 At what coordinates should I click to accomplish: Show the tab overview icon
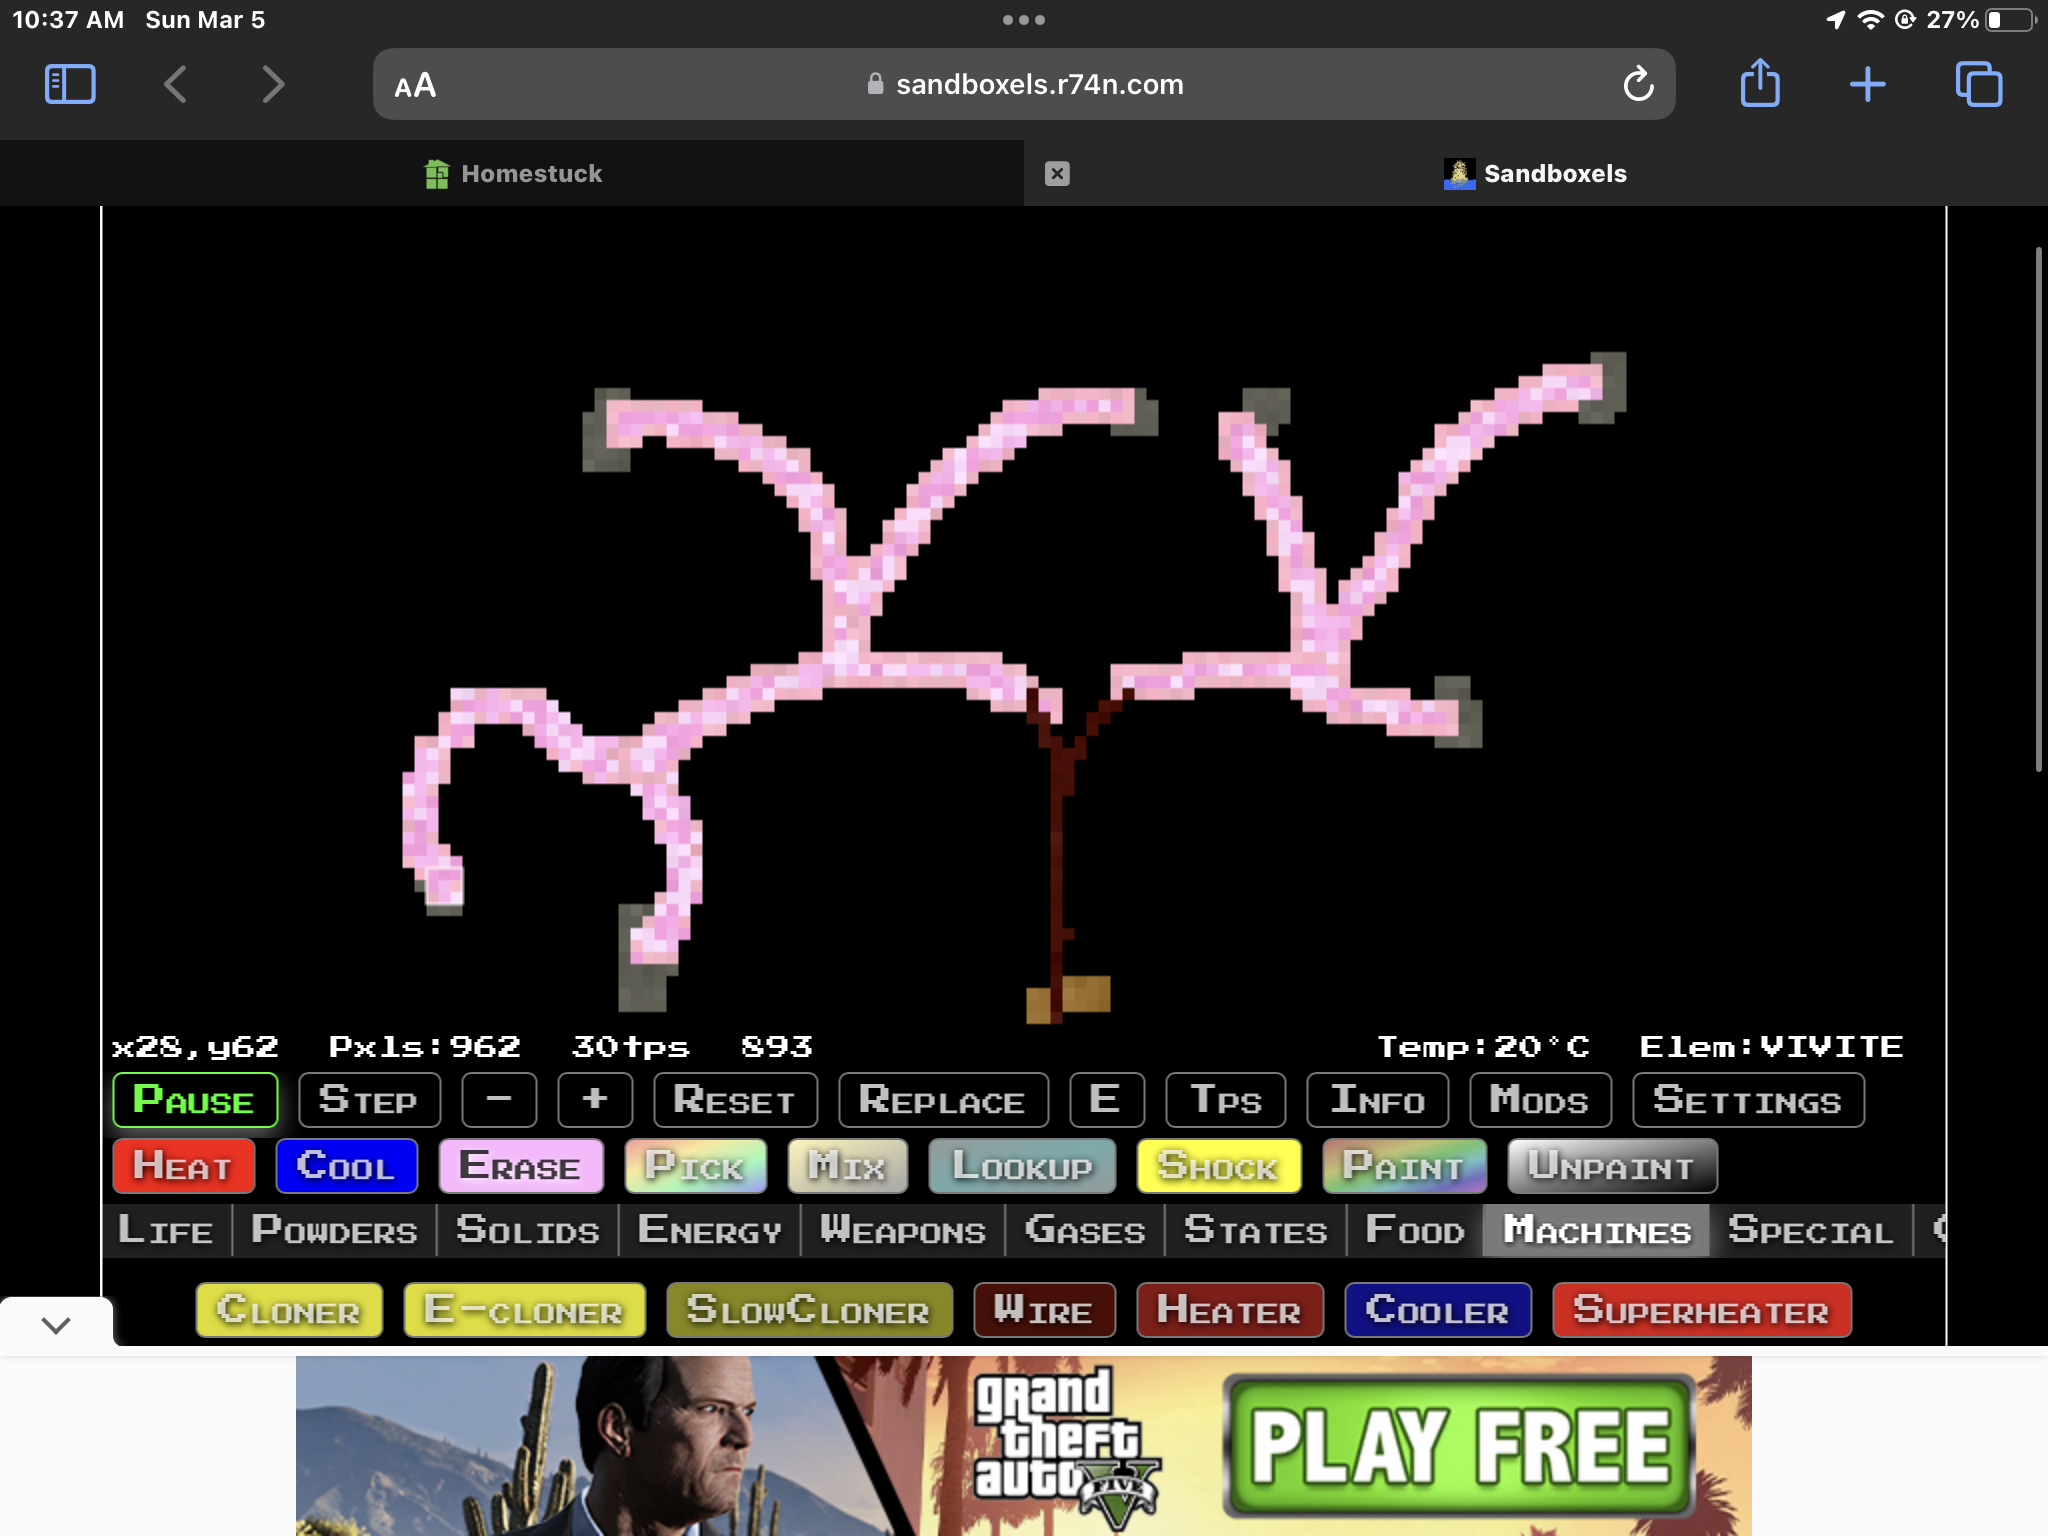pyautogui.click(x=1978, y=84)
